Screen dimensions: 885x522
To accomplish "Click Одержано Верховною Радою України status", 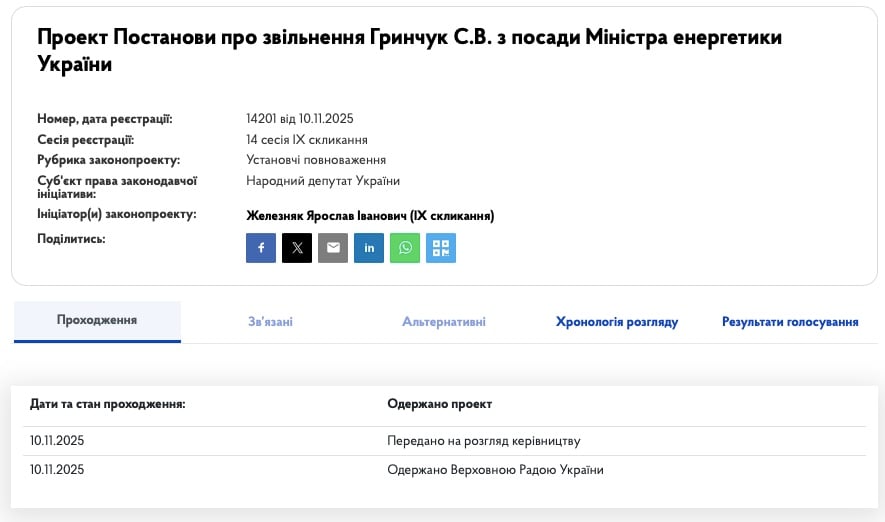I will click(x=496, y=470).
